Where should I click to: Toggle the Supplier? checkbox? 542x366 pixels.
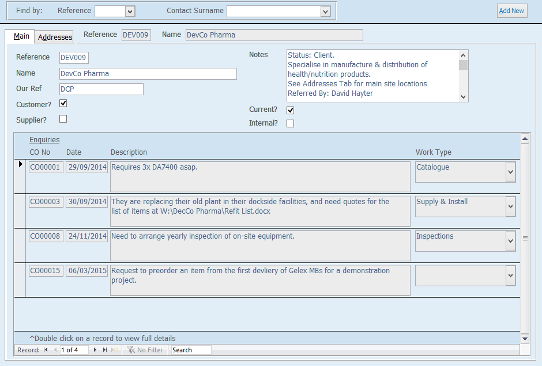[63, 119]
